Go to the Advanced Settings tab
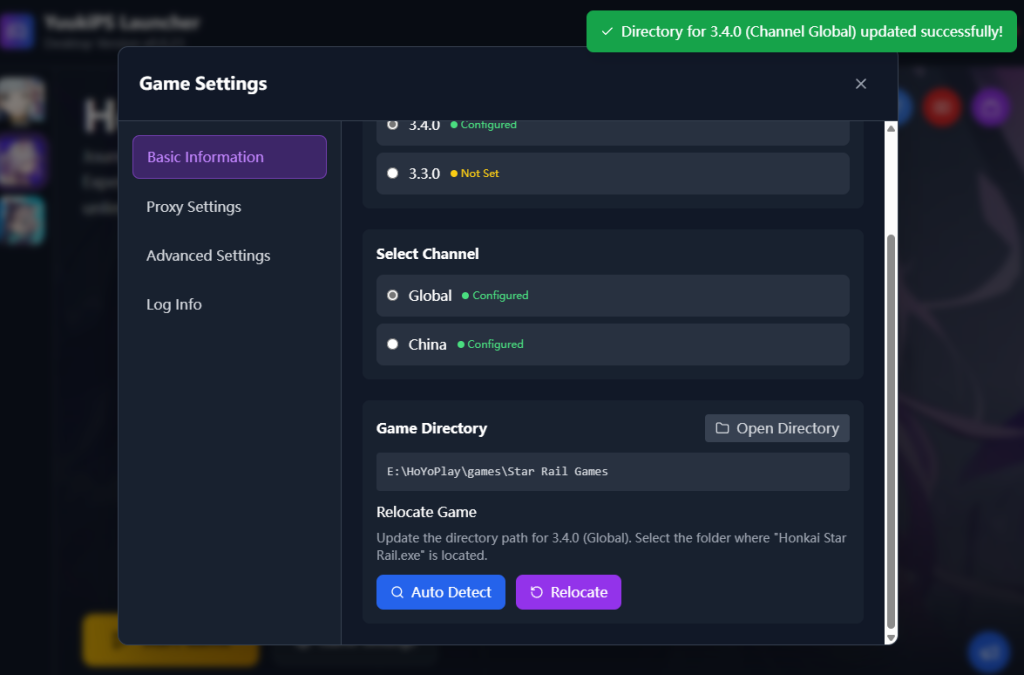This screenshot has width=1024, height=675. (x=208, y=256)
